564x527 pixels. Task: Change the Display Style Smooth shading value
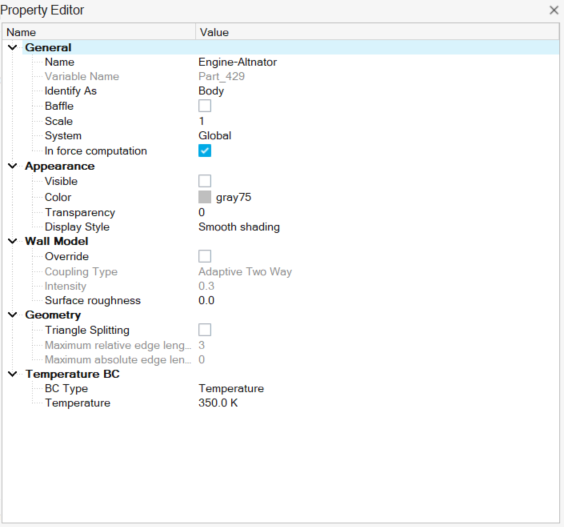tap(239, 227)
